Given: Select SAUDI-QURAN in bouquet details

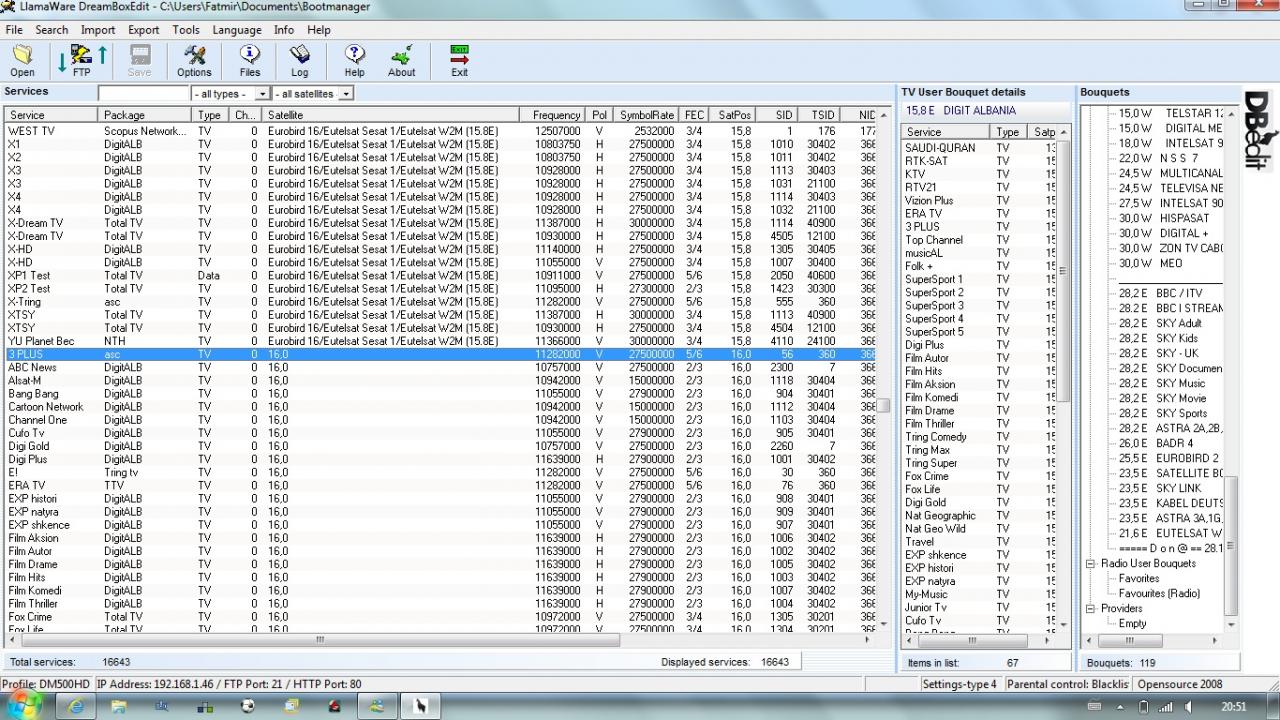Looking at the screenshot, I should pyautogui.click(x=940, y=148).
